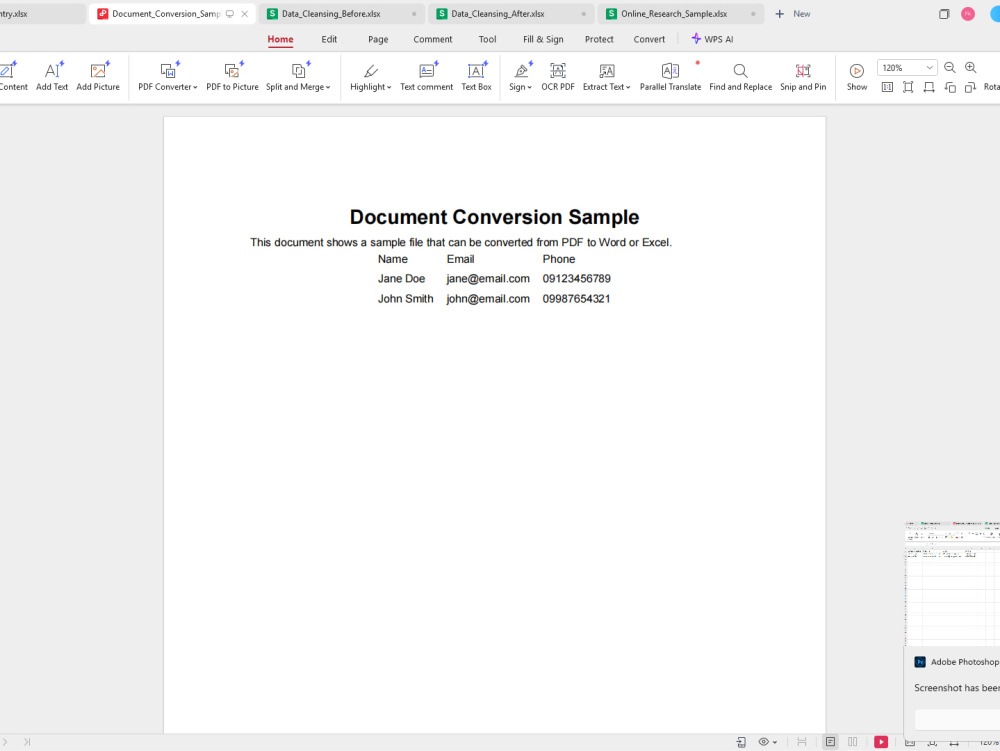
Task: Switch to the Edit ribbon tab
Action: pyautogui.click(x=329, y=40)
